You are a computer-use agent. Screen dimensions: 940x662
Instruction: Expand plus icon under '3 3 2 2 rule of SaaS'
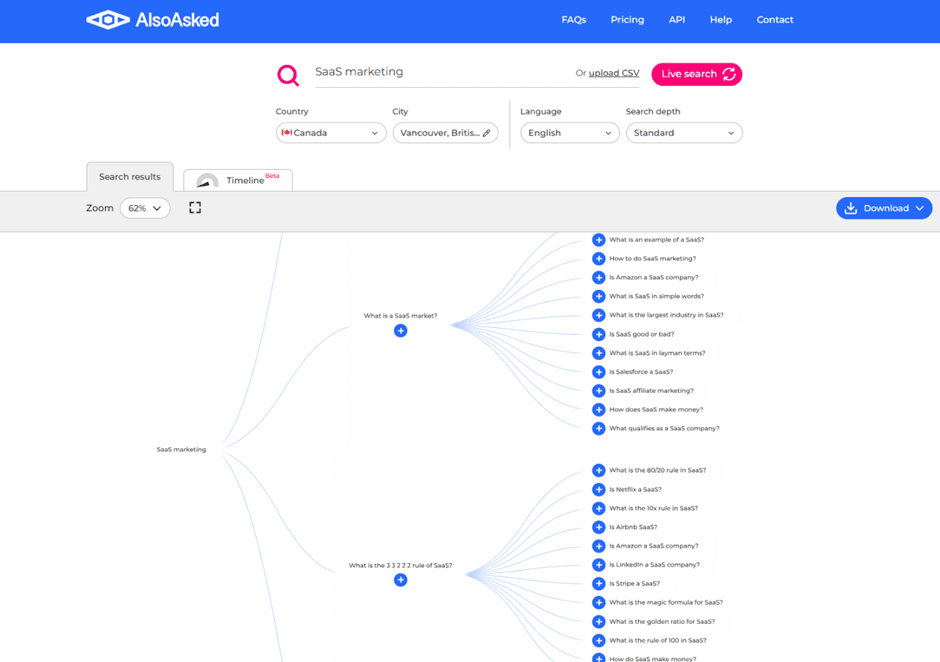coord(400,580)
